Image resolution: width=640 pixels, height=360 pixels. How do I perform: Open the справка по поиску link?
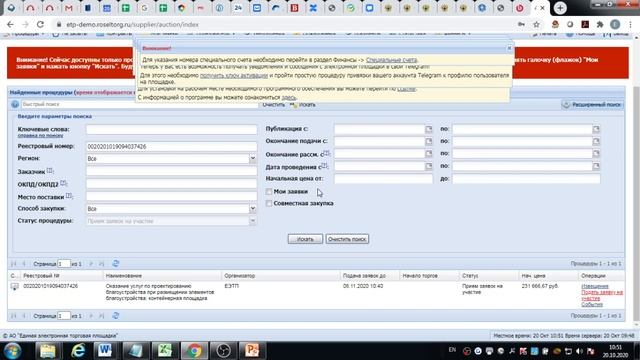coord(40,136)
